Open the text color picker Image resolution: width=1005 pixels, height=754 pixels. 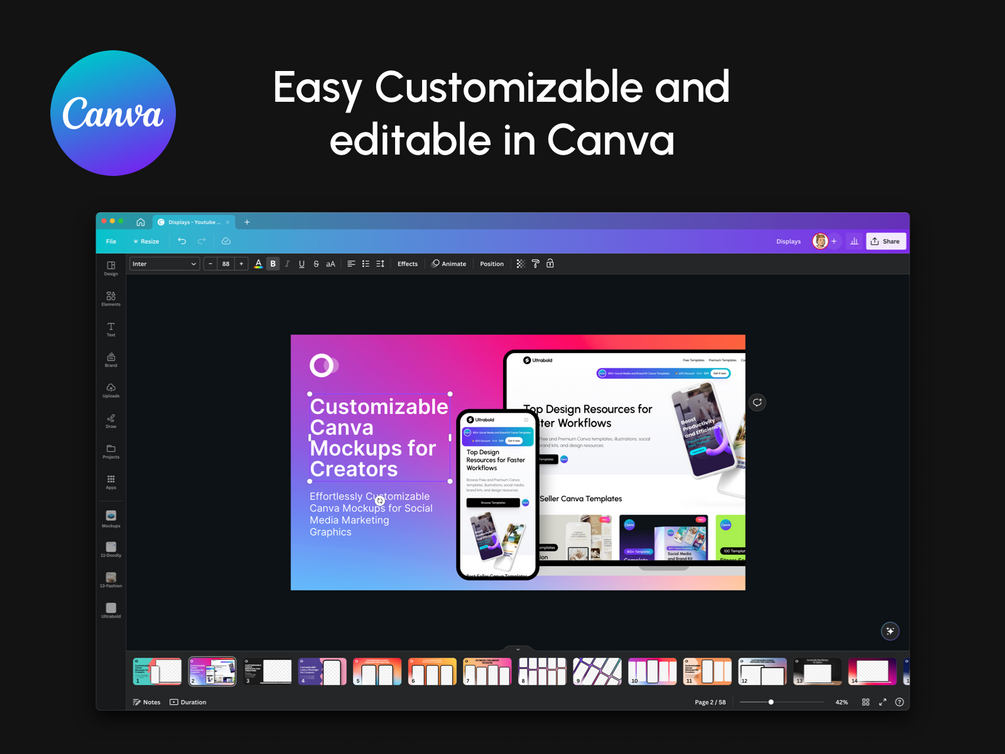[x=258, y=264]
